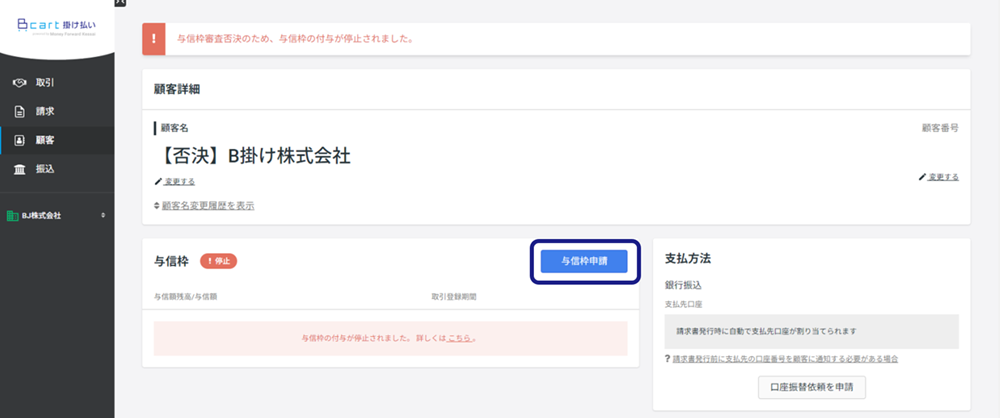Collapse the sidebar with the top toggle
The image size is (1000, 418).
pos(121,3)
